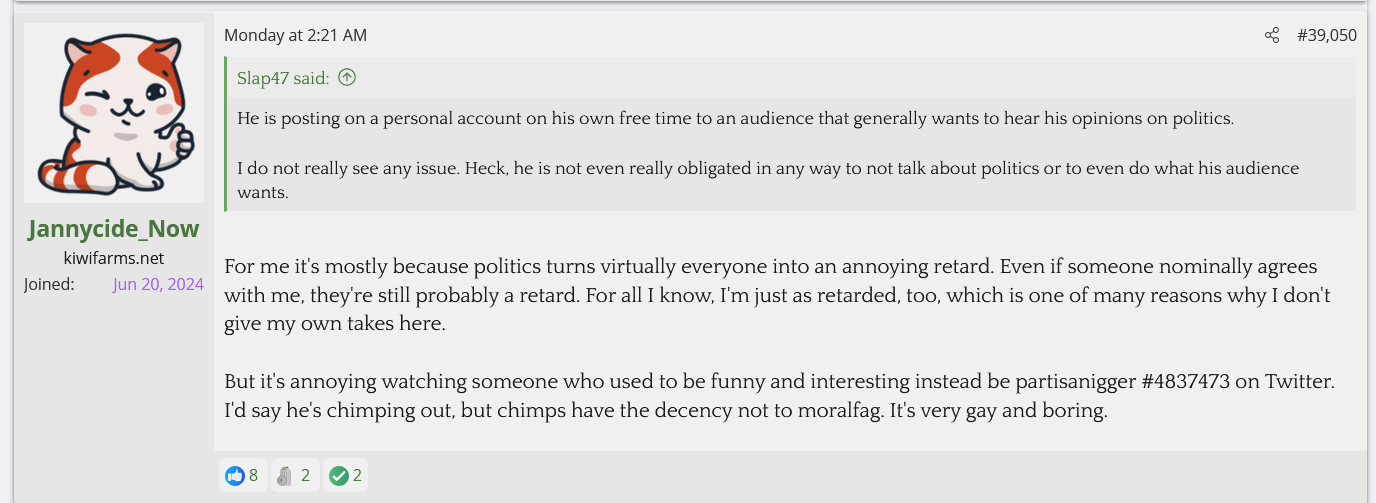Click the reply paragraph starting "But it's annoying"

coord(780,396)
